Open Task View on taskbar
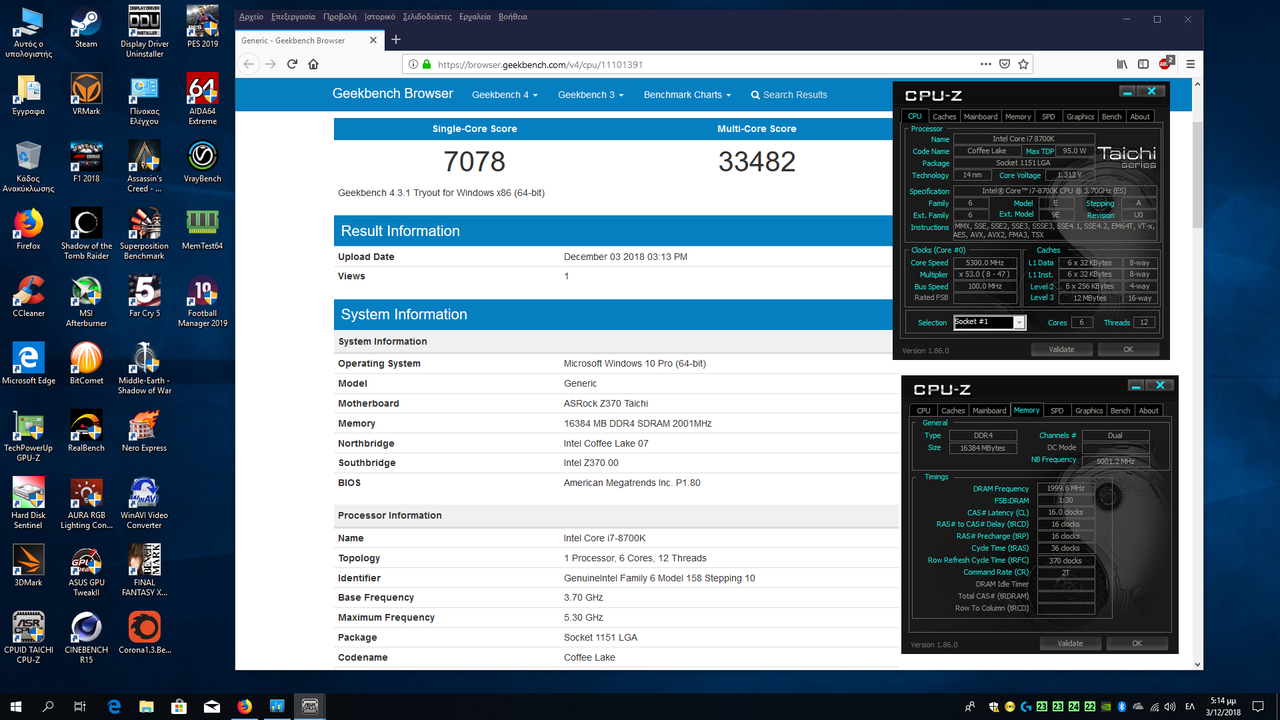The height and width of the screenshot is (720, 1280). 80,706
